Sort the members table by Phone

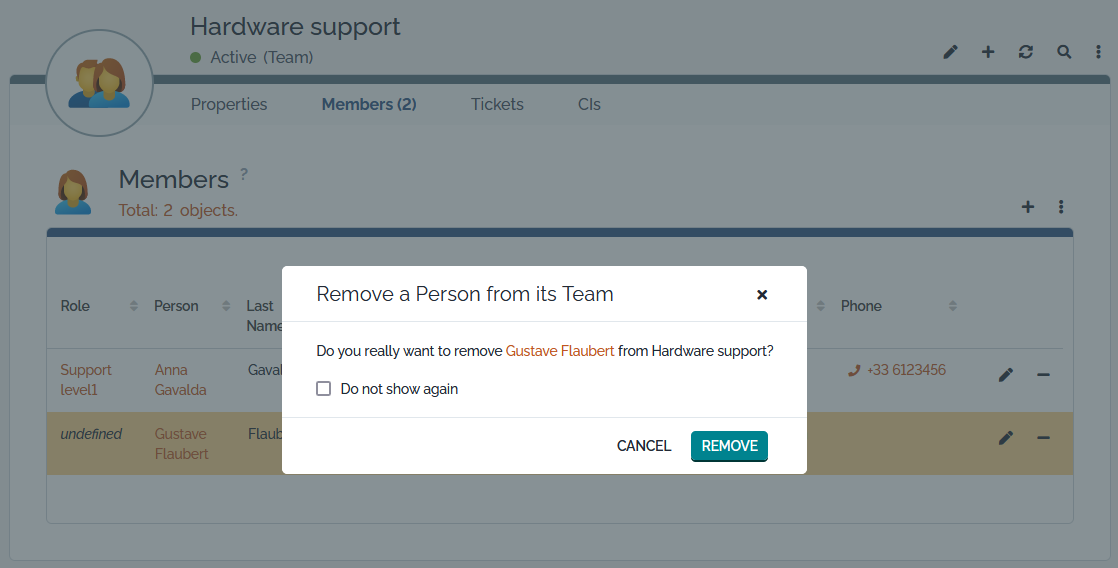point(952,306)
